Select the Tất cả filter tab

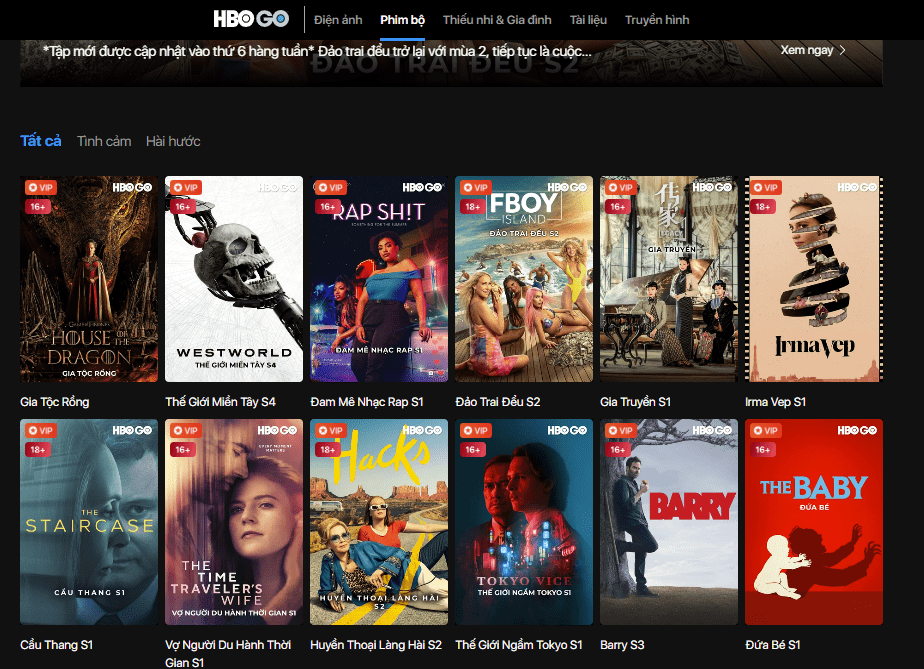click(40, 141)
